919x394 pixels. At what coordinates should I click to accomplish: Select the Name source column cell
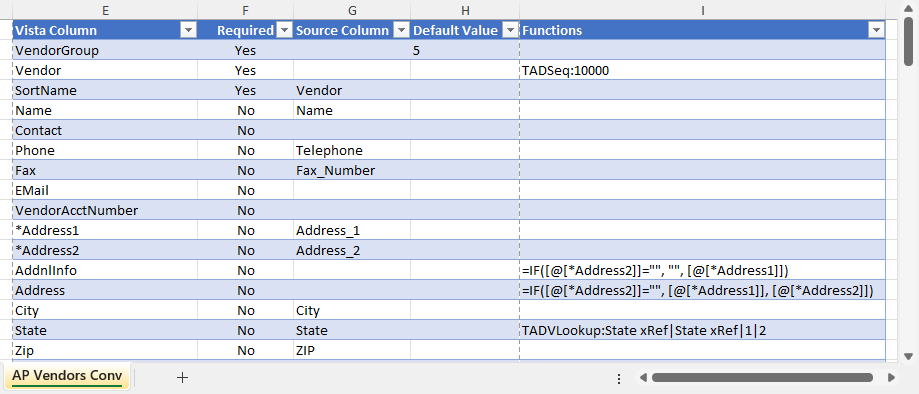coord(352,110)
